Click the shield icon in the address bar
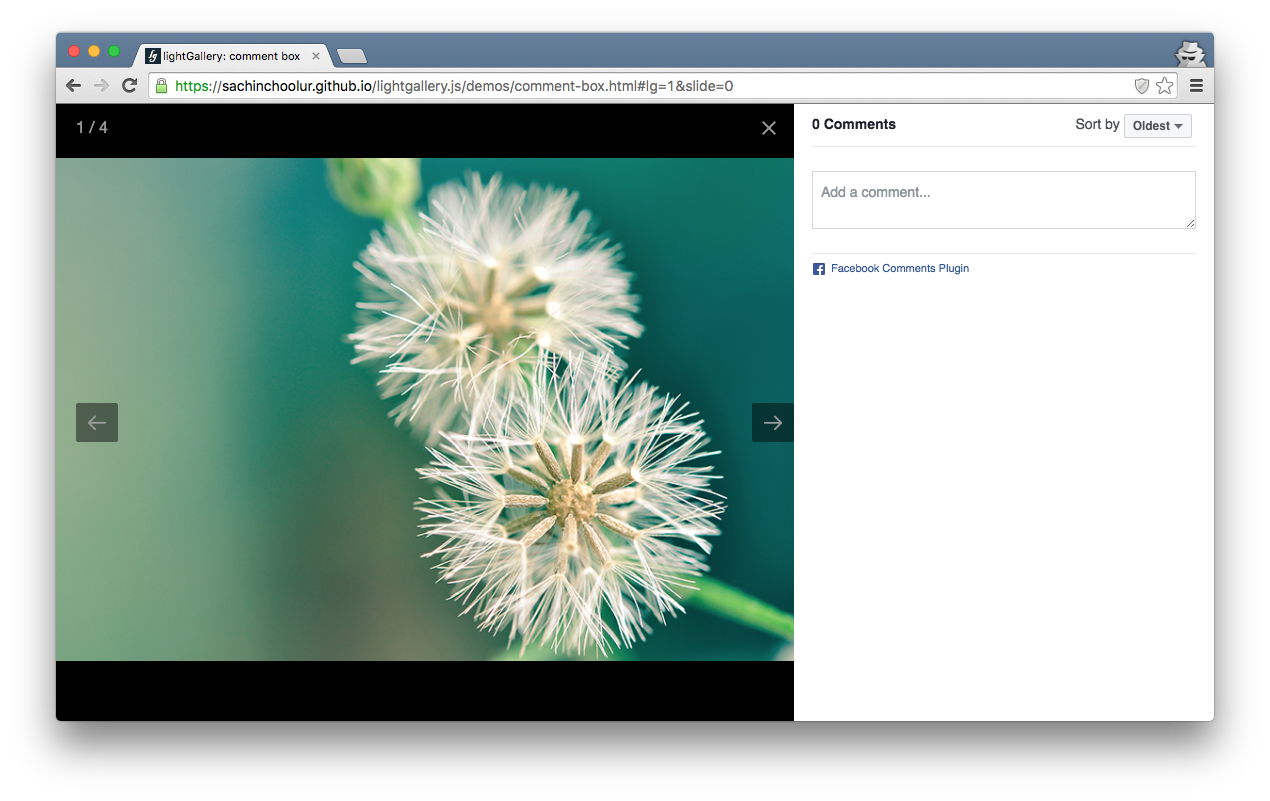 pos(1141,86)
